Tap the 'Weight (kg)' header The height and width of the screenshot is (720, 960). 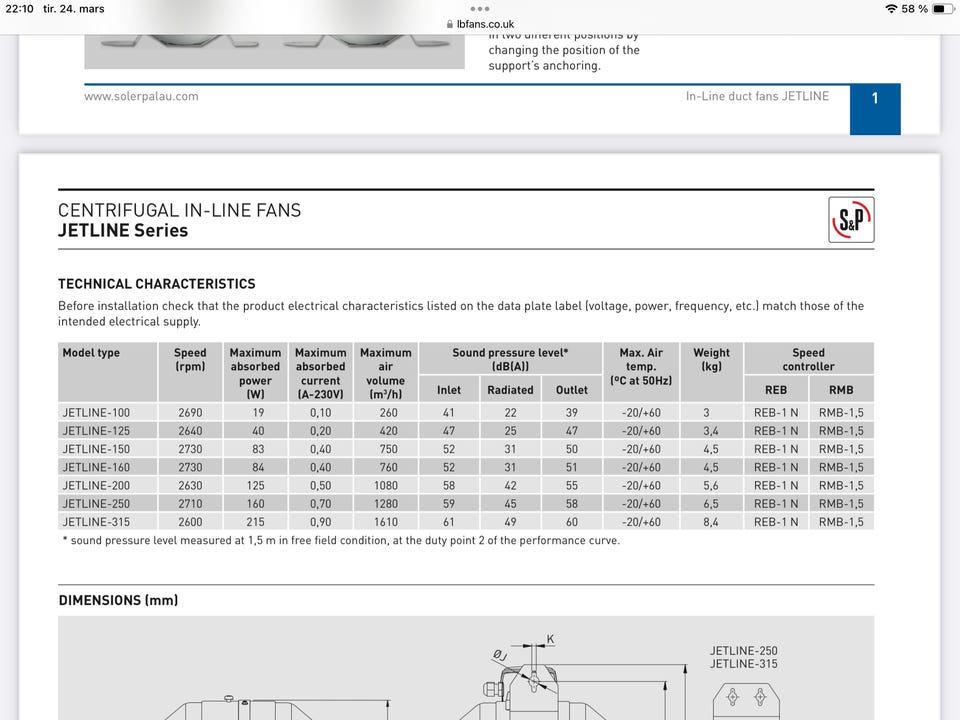(x=711, y=372)
